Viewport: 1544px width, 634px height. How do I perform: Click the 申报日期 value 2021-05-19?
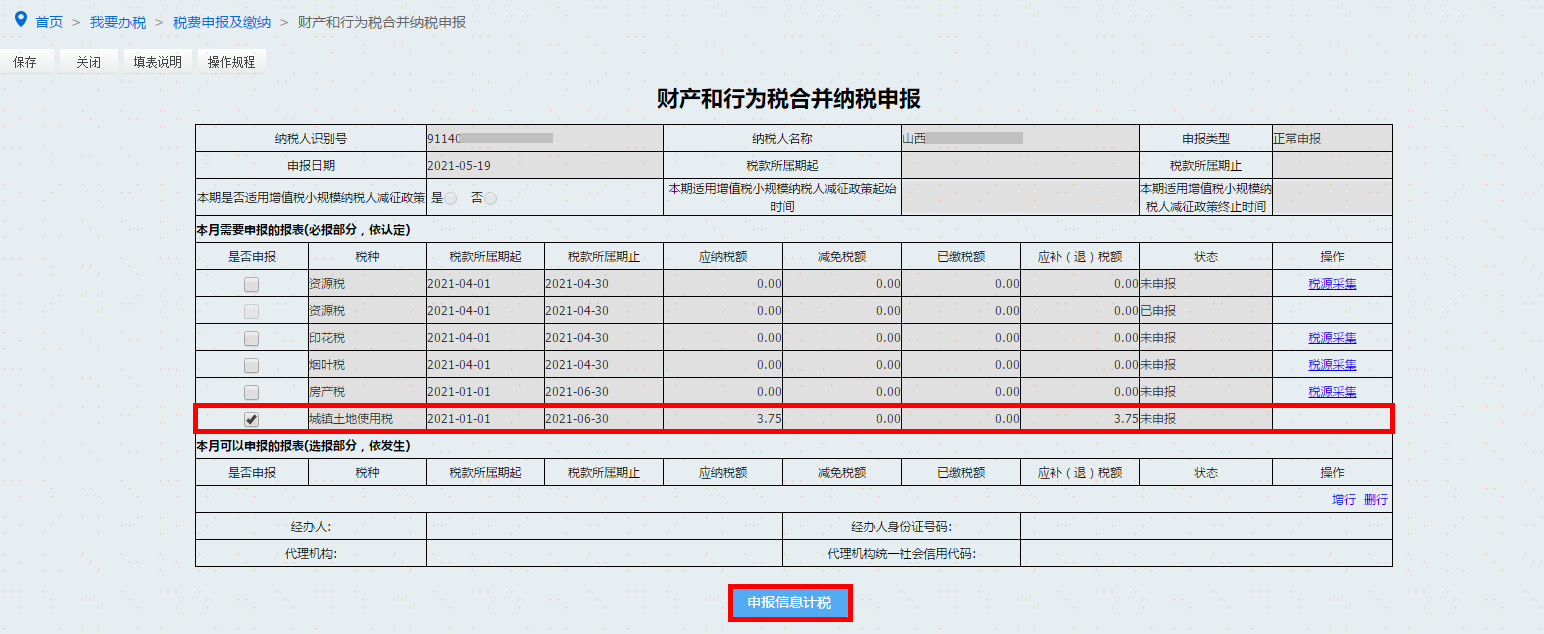point(459,166)
